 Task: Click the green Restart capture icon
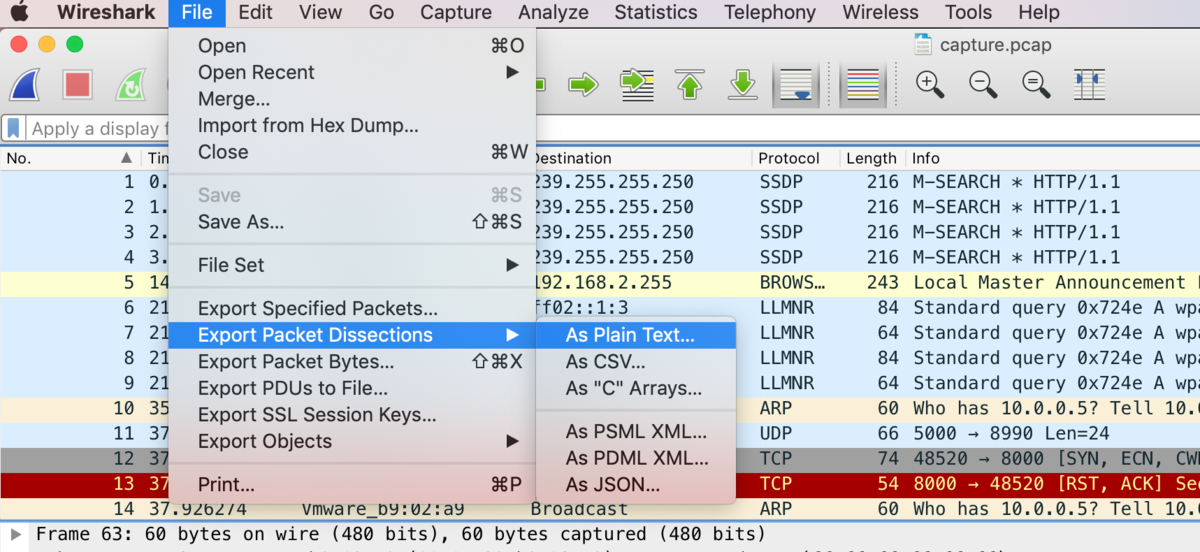[x=131, y=85]
